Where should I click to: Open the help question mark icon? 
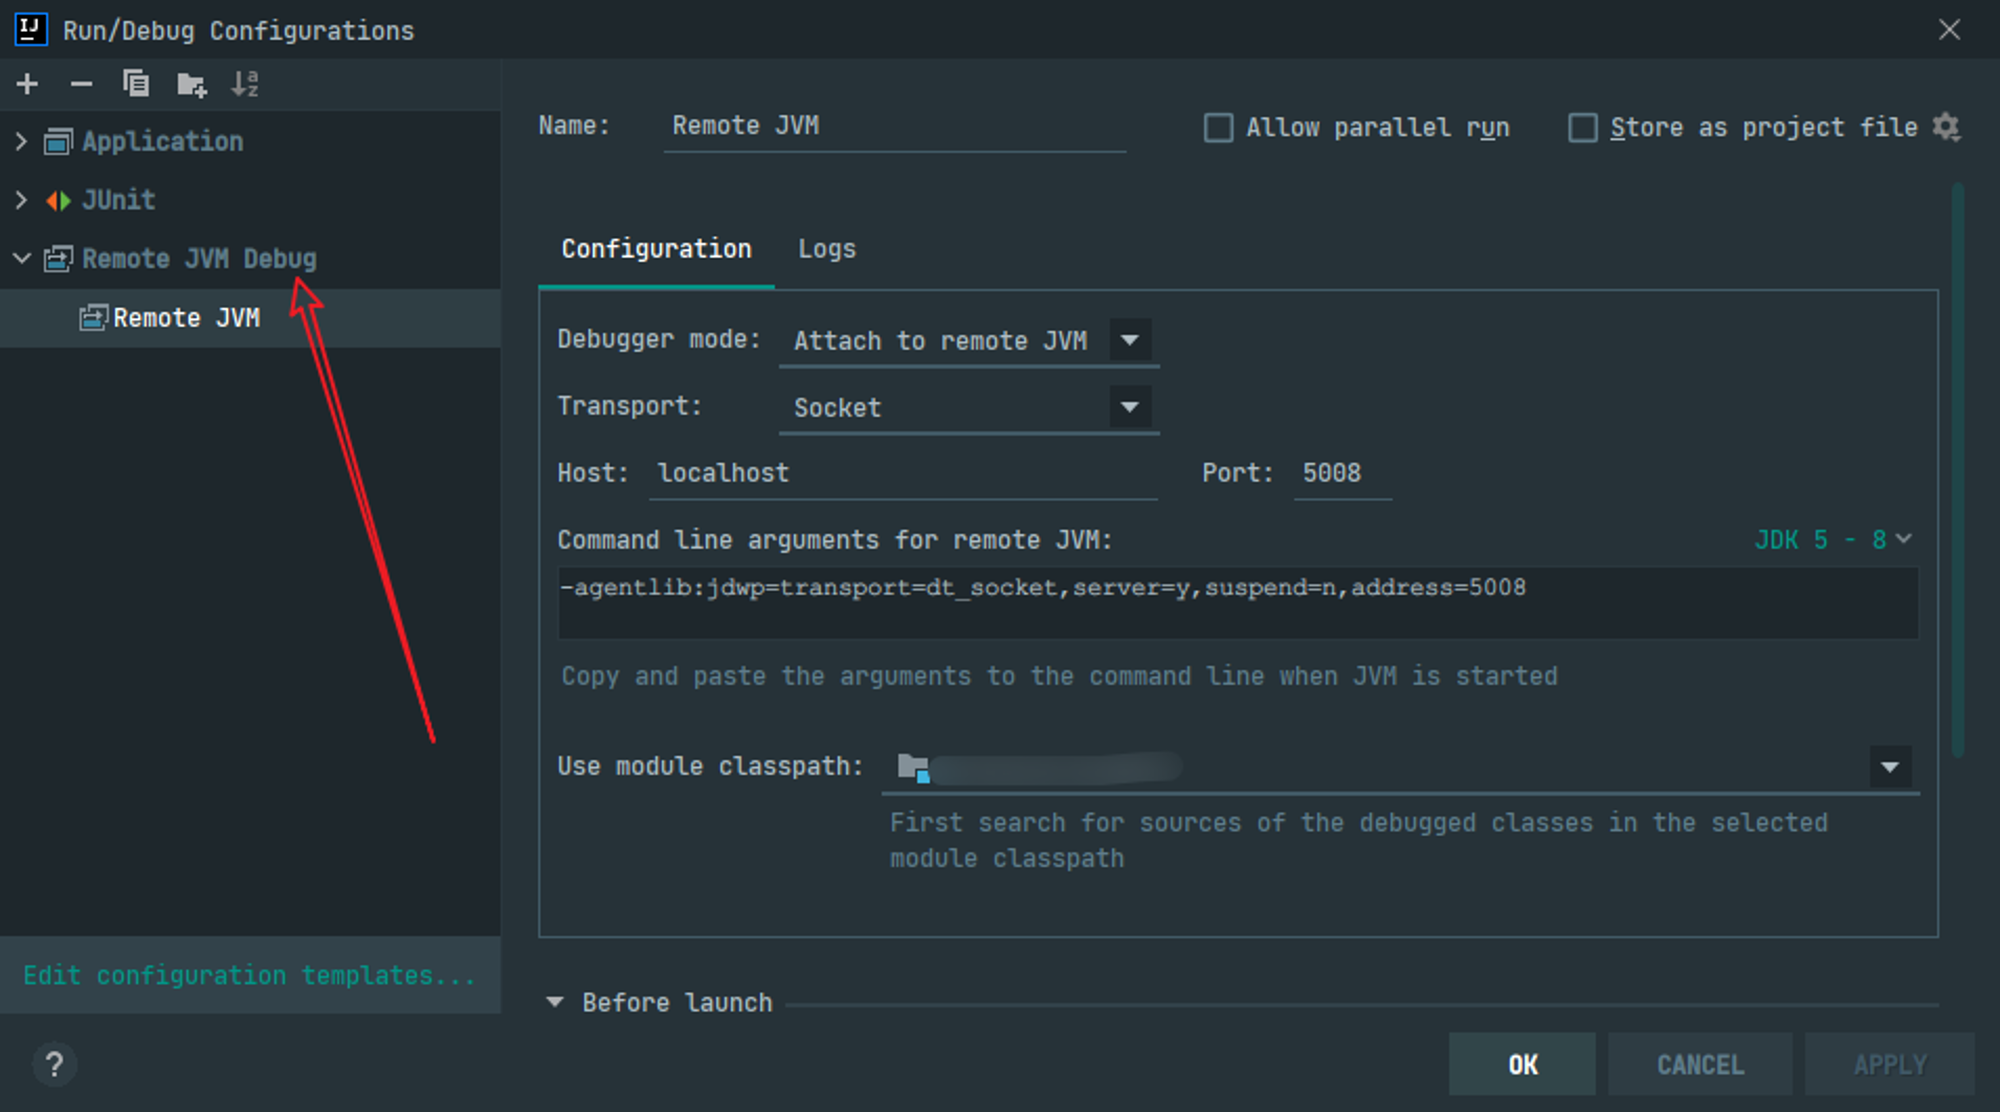click(54, 1065)
